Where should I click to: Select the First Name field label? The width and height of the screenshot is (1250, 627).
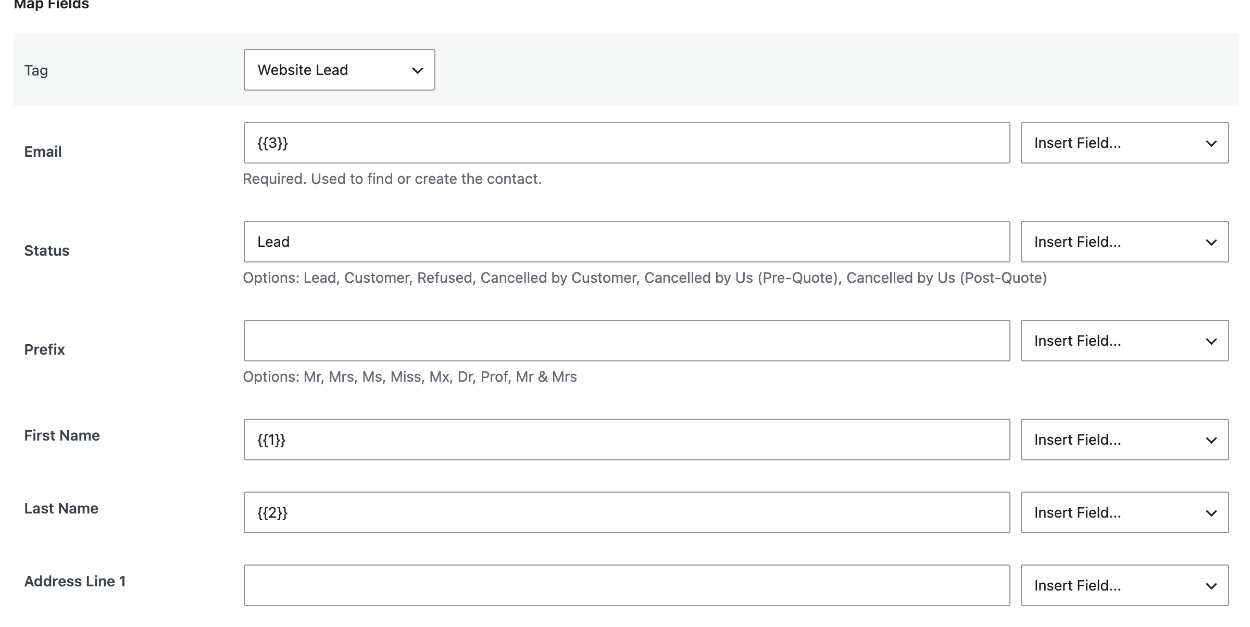point(62,436)
